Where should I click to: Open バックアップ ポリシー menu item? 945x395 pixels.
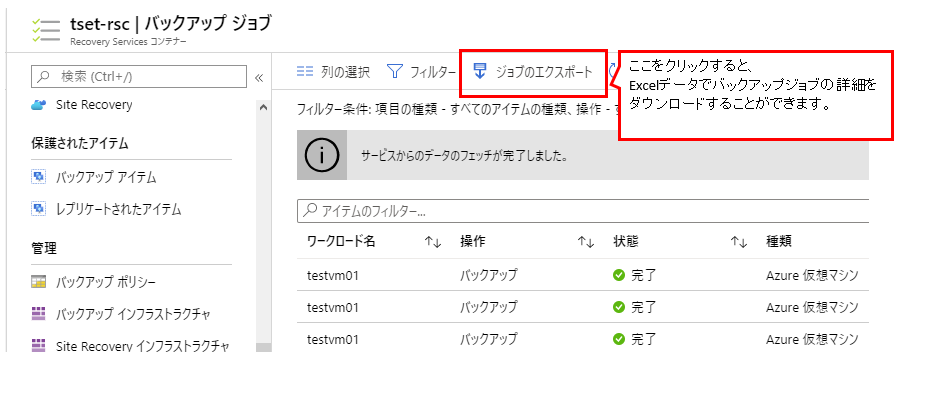[x=106, y=282]
